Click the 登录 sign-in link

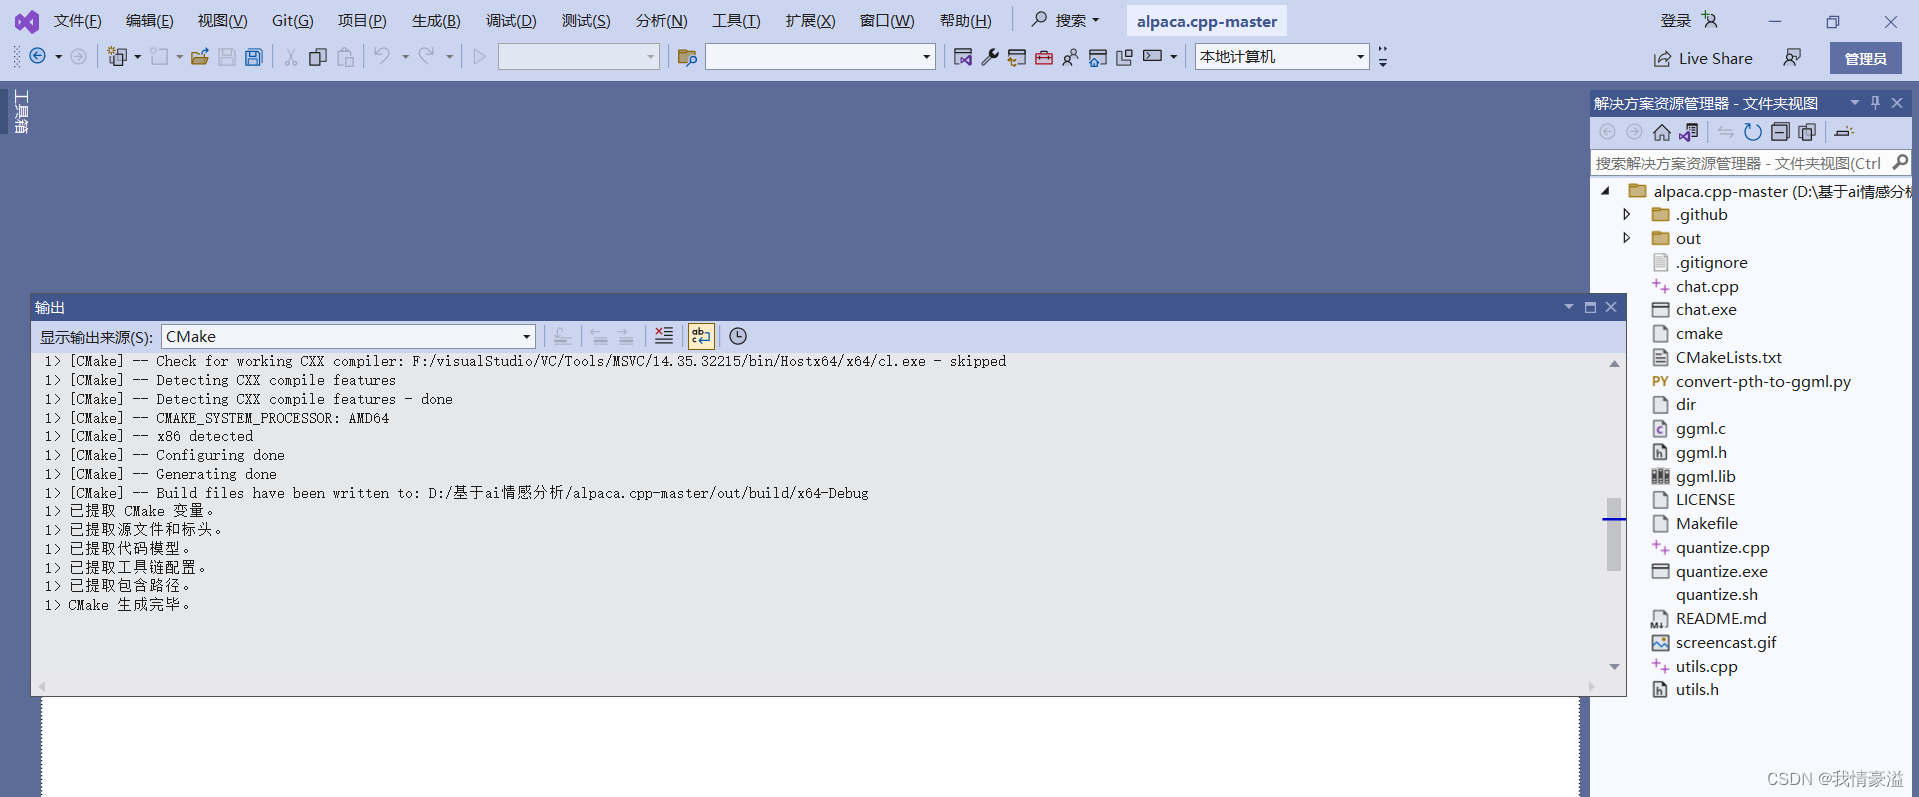click(1676, 20)
